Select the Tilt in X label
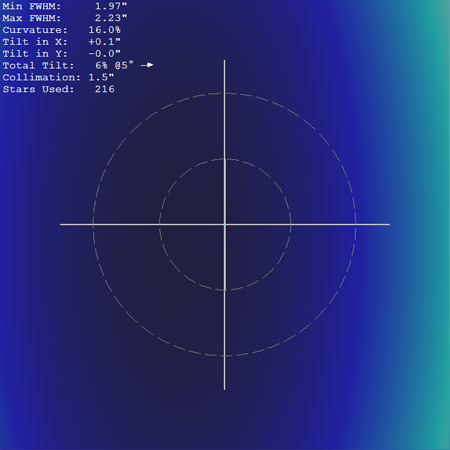Viewport: 450px width, 450px height. click(35, 42)
